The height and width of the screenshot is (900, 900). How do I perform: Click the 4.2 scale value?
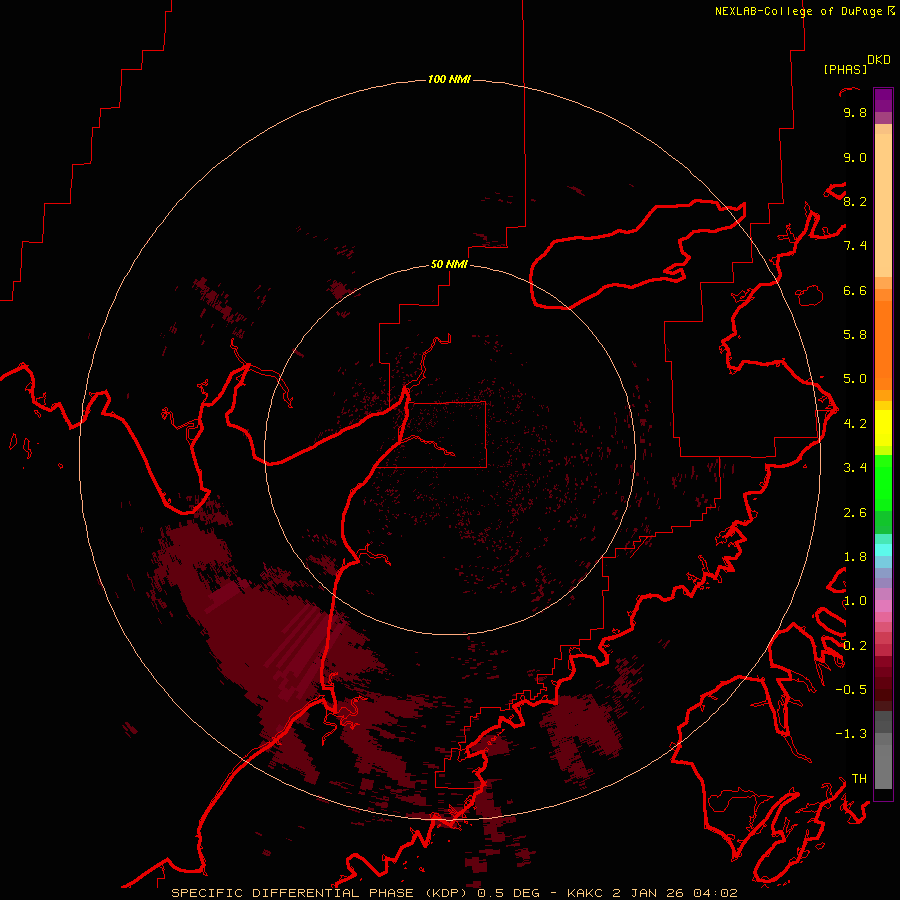click(855, 424)
